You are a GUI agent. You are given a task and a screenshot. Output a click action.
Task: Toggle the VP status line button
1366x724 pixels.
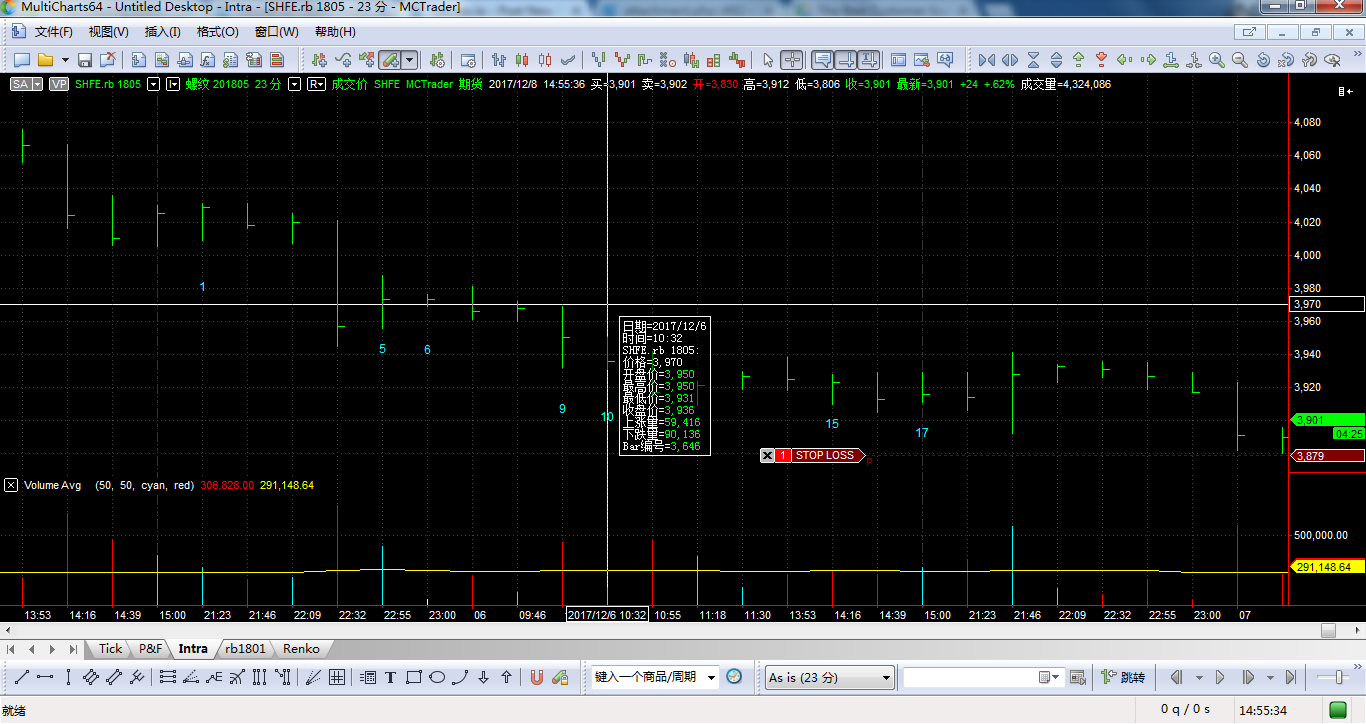(x=59, y=84)
